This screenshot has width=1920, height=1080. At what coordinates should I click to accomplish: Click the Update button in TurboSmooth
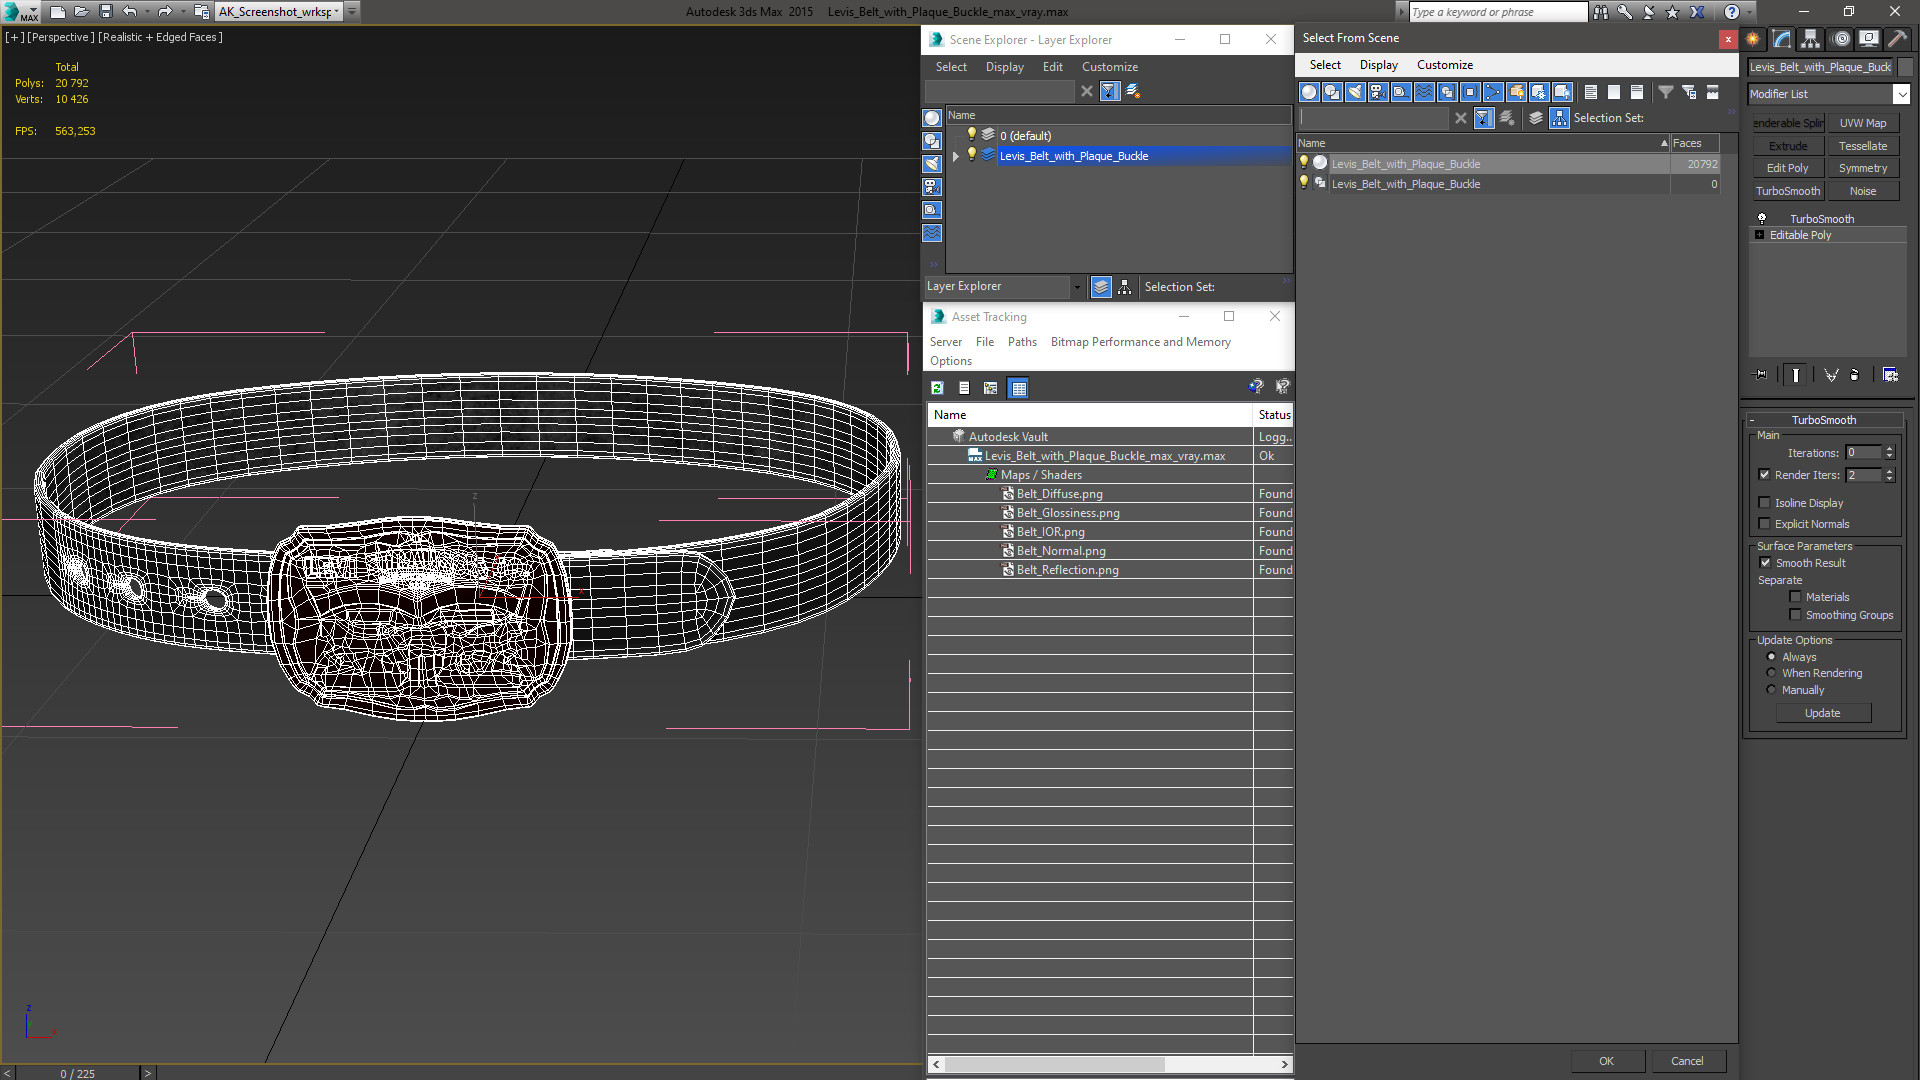coord(1822,712)
